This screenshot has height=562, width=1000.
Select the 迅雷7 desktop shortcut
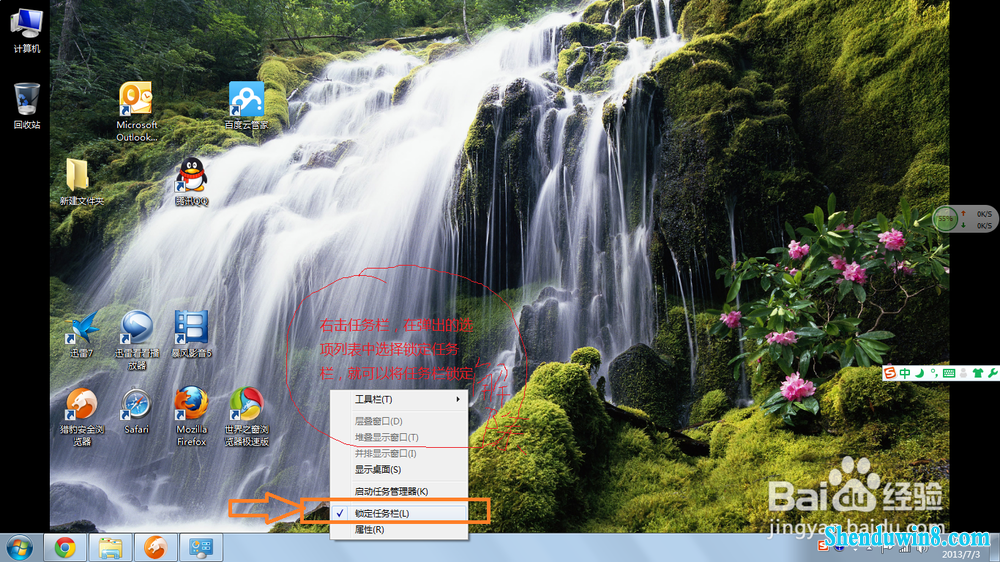82,334
